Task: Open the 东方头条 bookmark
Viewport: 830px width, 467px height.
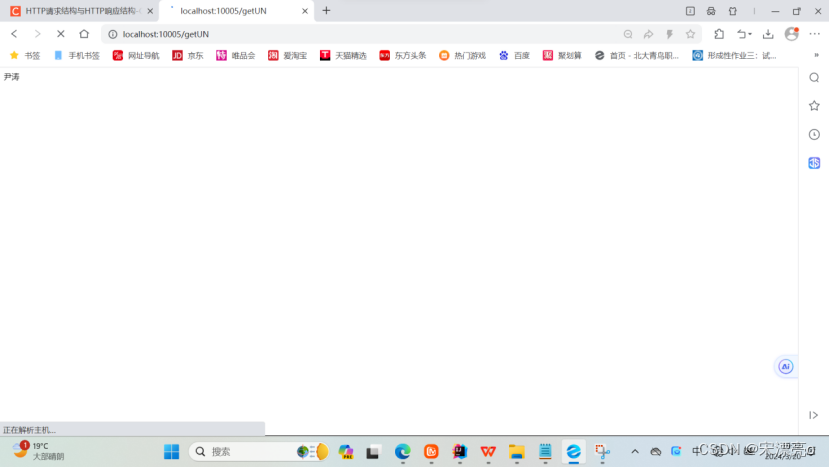Action: [x=403, y=55]
